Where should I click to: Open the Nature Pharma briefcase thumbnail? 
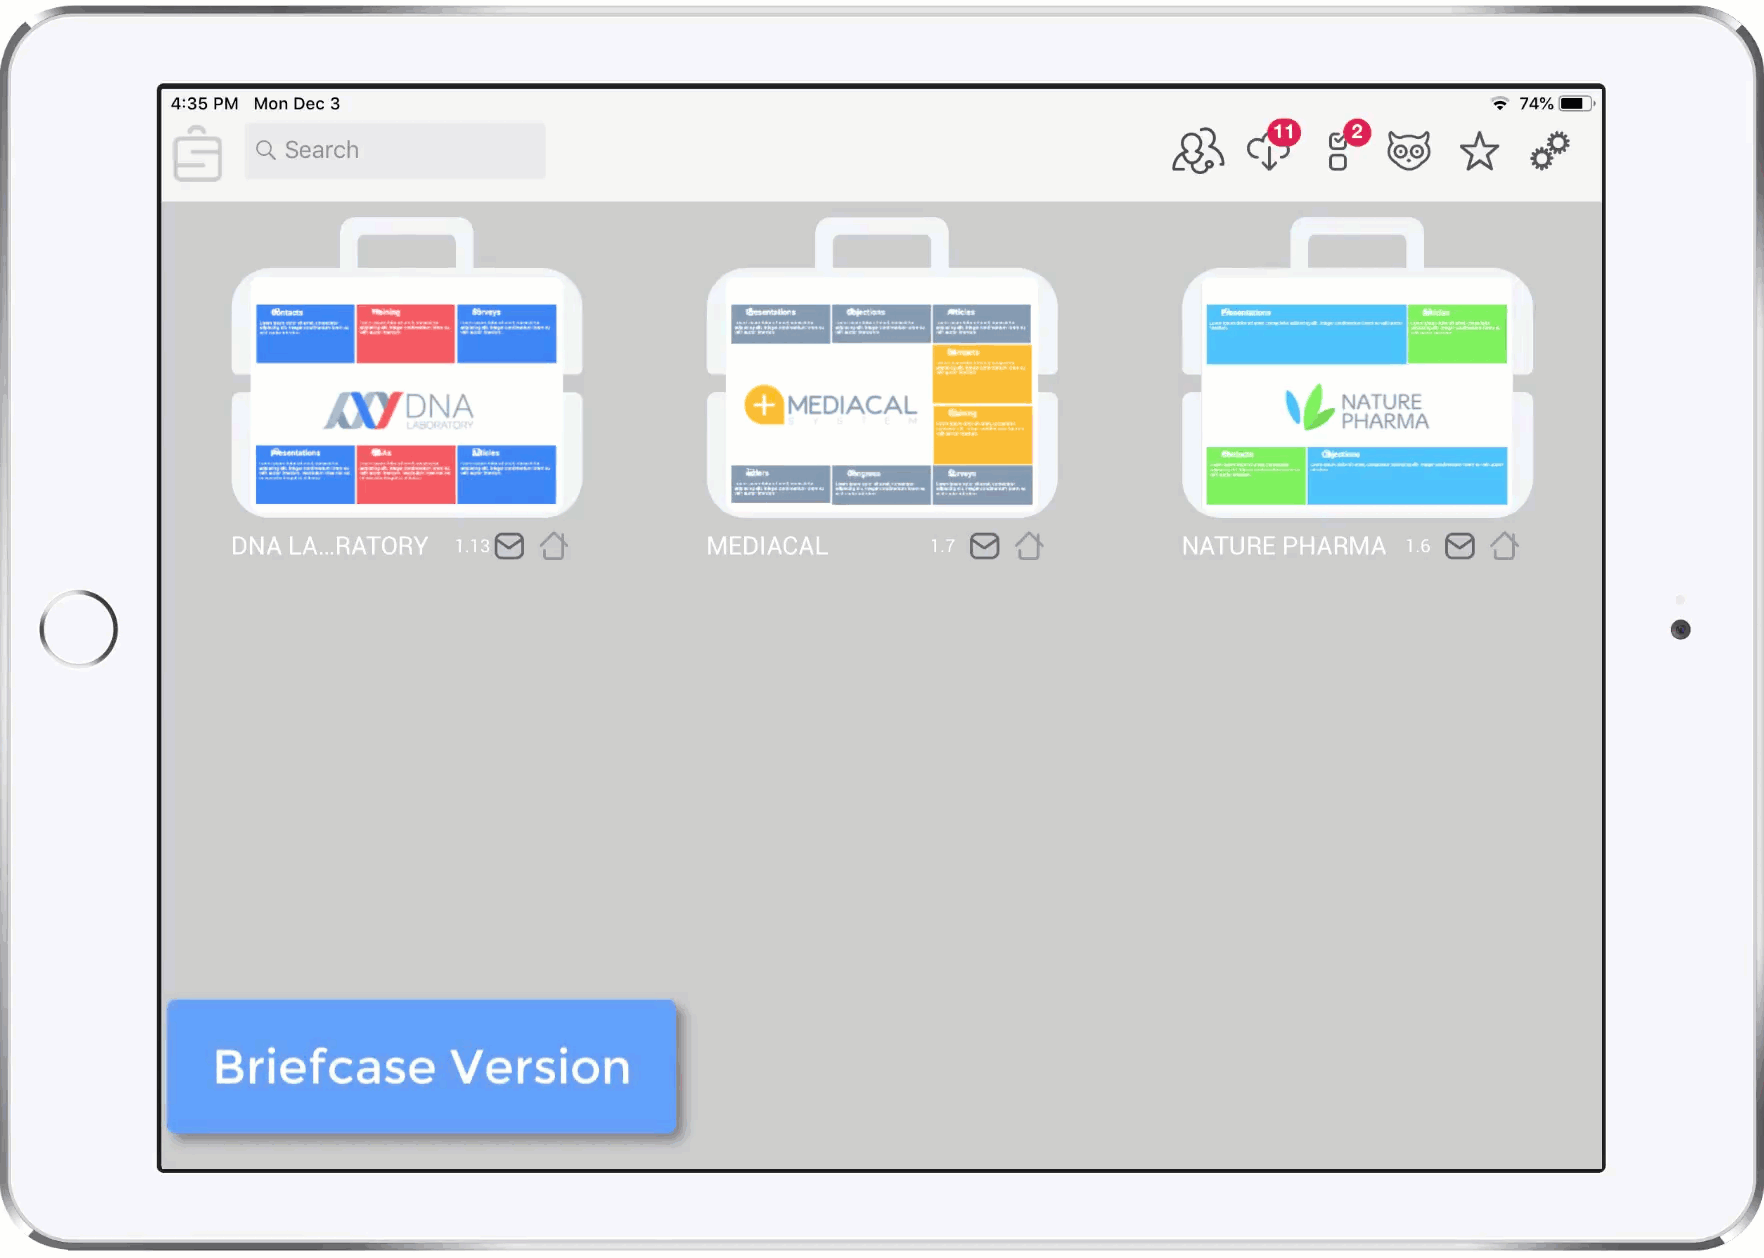pos(1357,368)
